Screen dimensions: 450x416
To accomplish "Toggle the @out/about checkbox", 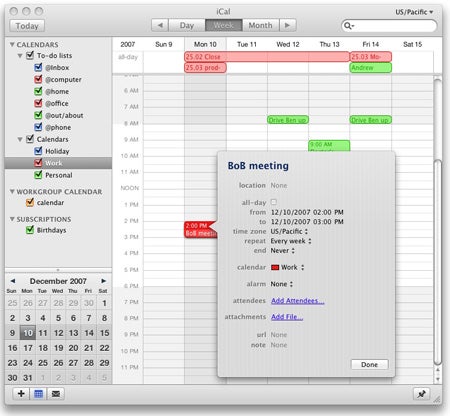I will pos(38,115).
